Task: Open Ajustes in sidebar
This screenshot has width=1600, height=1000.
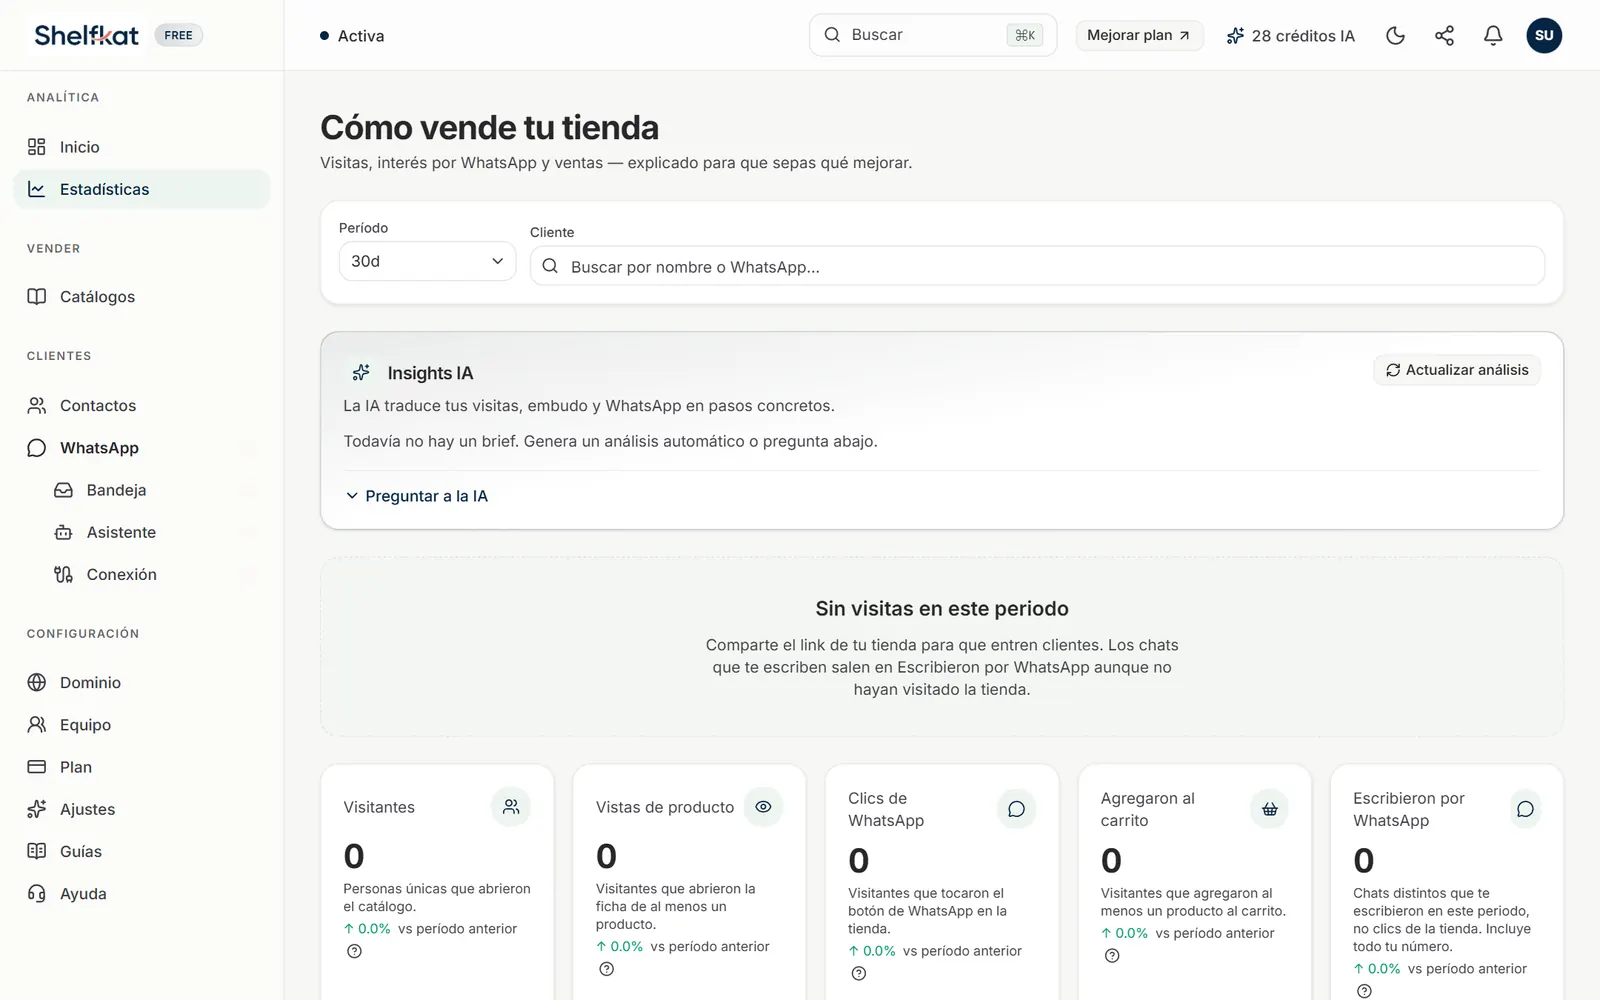Action: click(142, 809)
